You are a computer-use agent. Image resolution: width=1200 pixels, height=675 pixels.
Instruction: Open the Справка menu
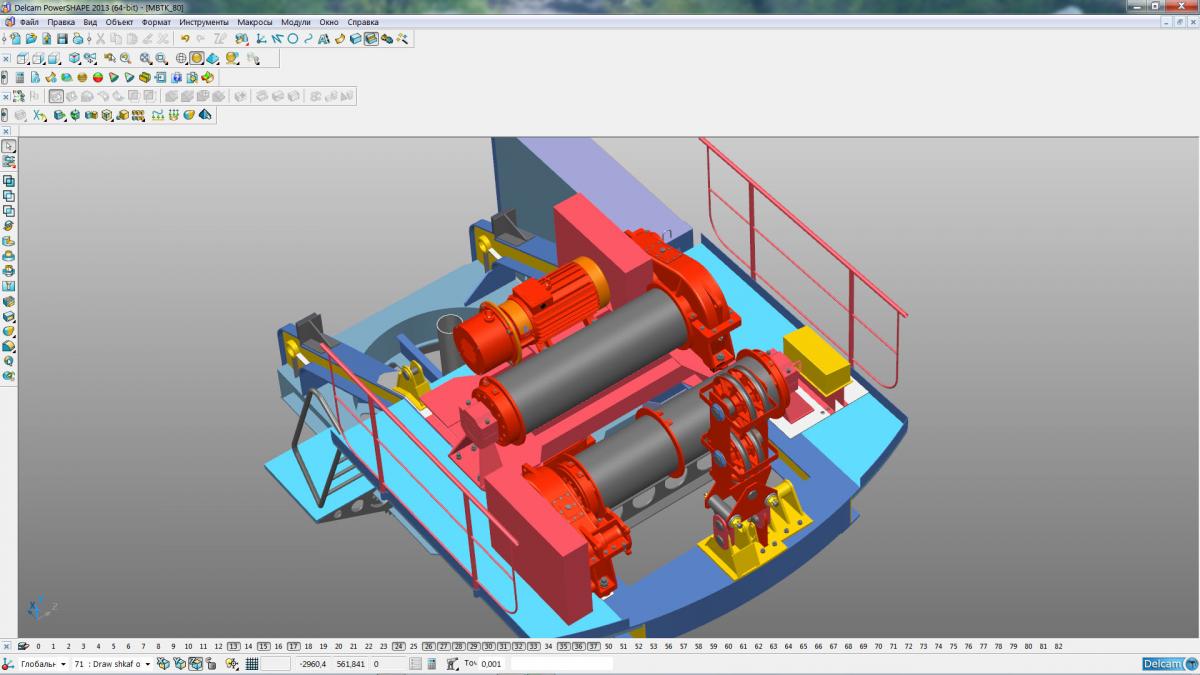pos(363,22)
